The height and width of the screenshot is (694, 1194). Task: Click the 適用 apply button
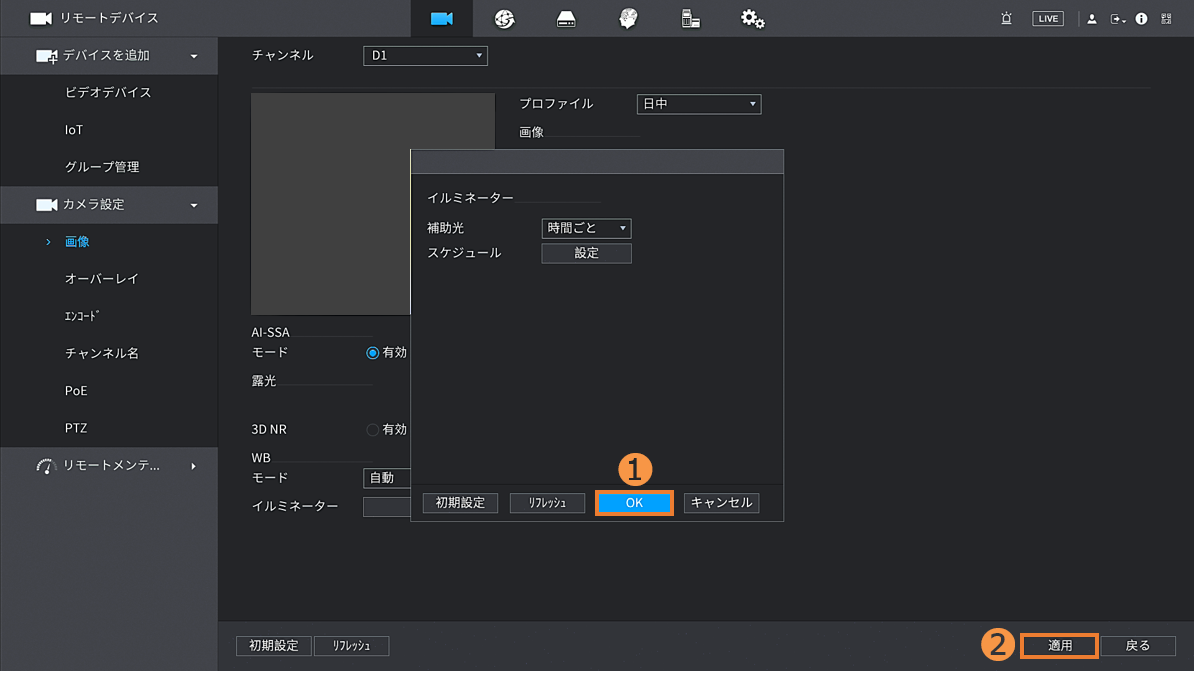pyautogui.click(x=1059, y=646)
